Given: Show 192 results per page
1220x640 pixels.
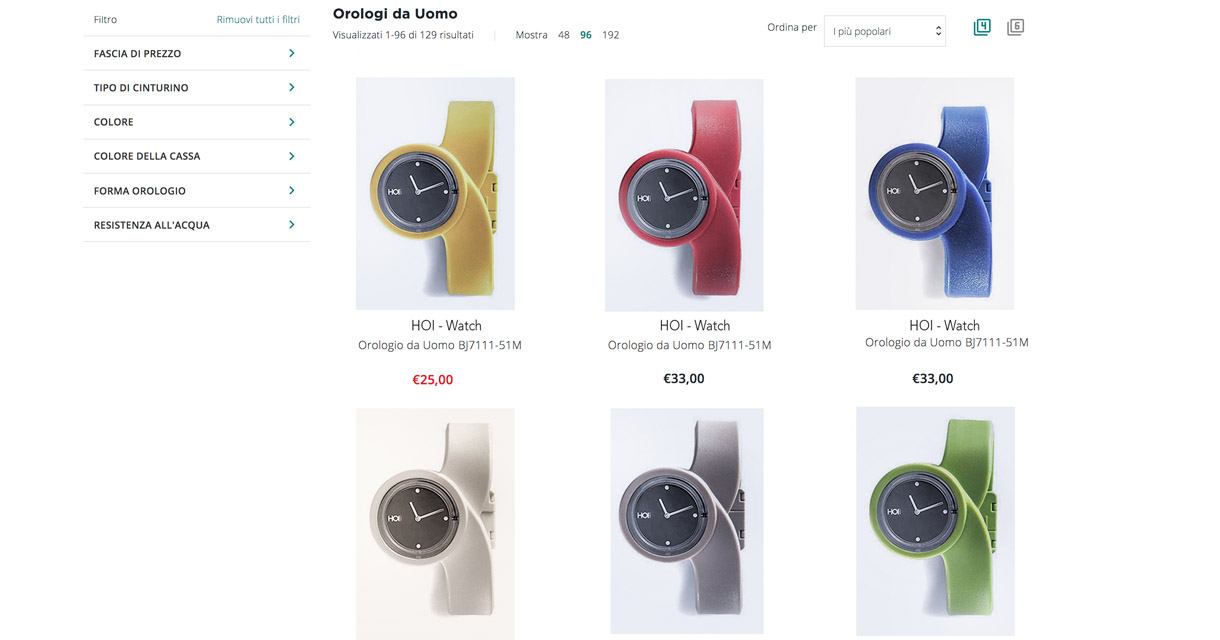Looking at the screenshot, I should (x=611, y=35).
